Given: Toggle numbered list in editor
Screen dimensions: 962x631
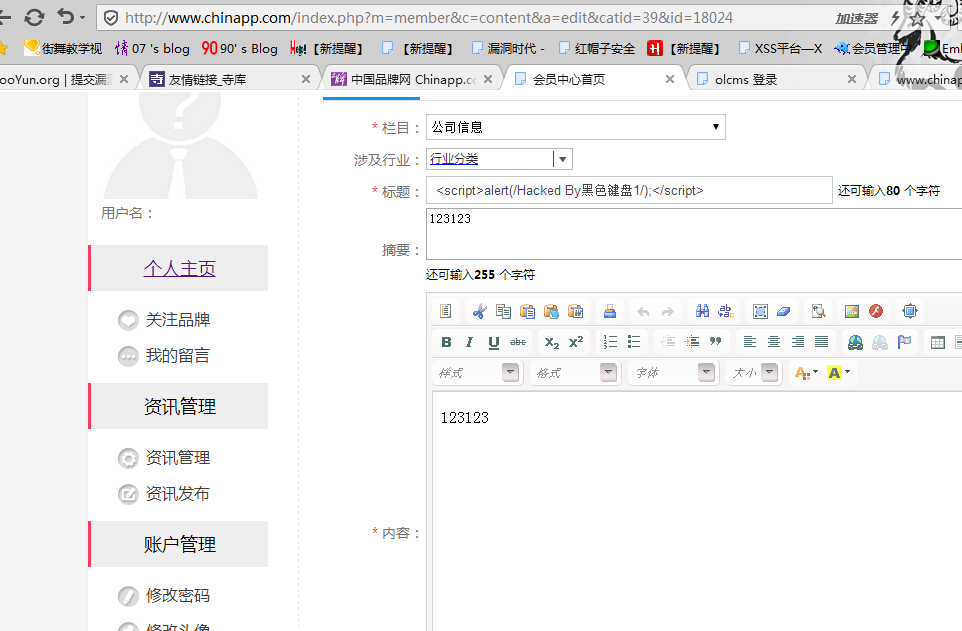Looking at the screenshot, I should click(610, 342).
